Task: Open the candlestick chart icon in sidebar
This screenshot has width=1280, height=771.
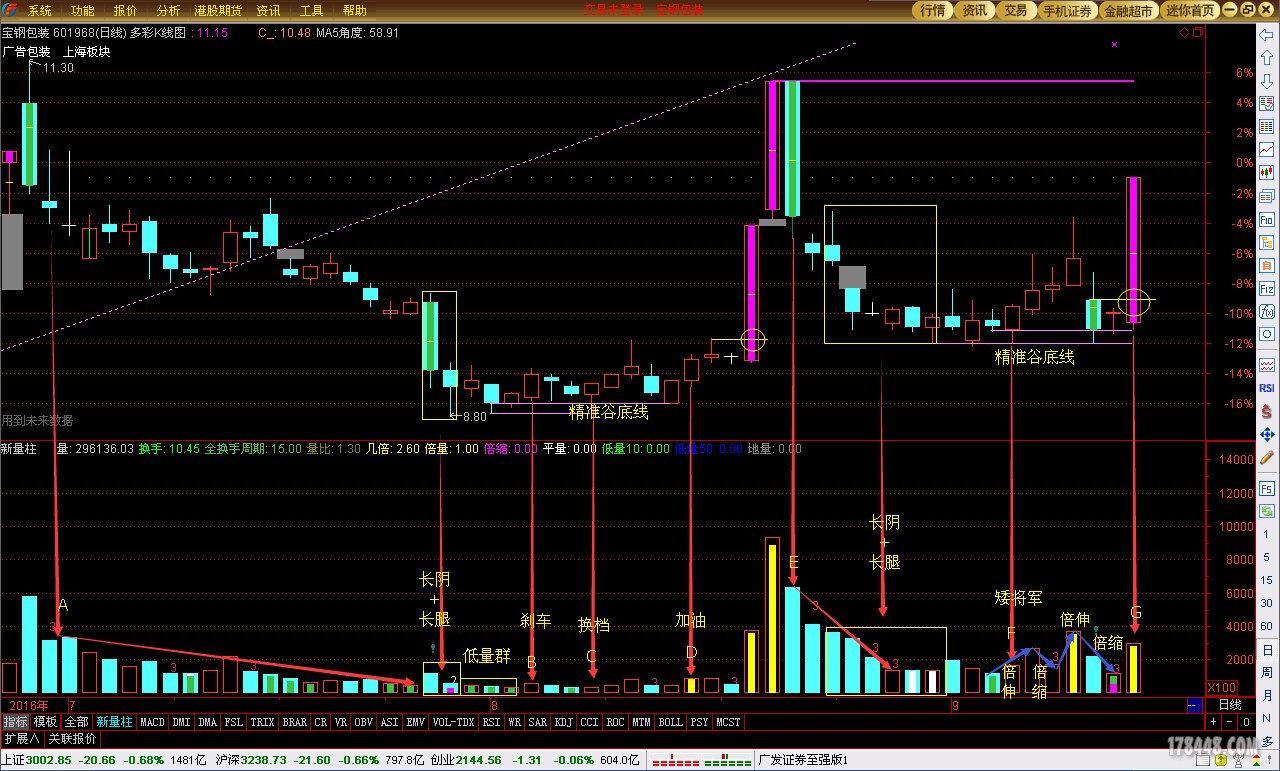Action: [x=1266, y=172]
